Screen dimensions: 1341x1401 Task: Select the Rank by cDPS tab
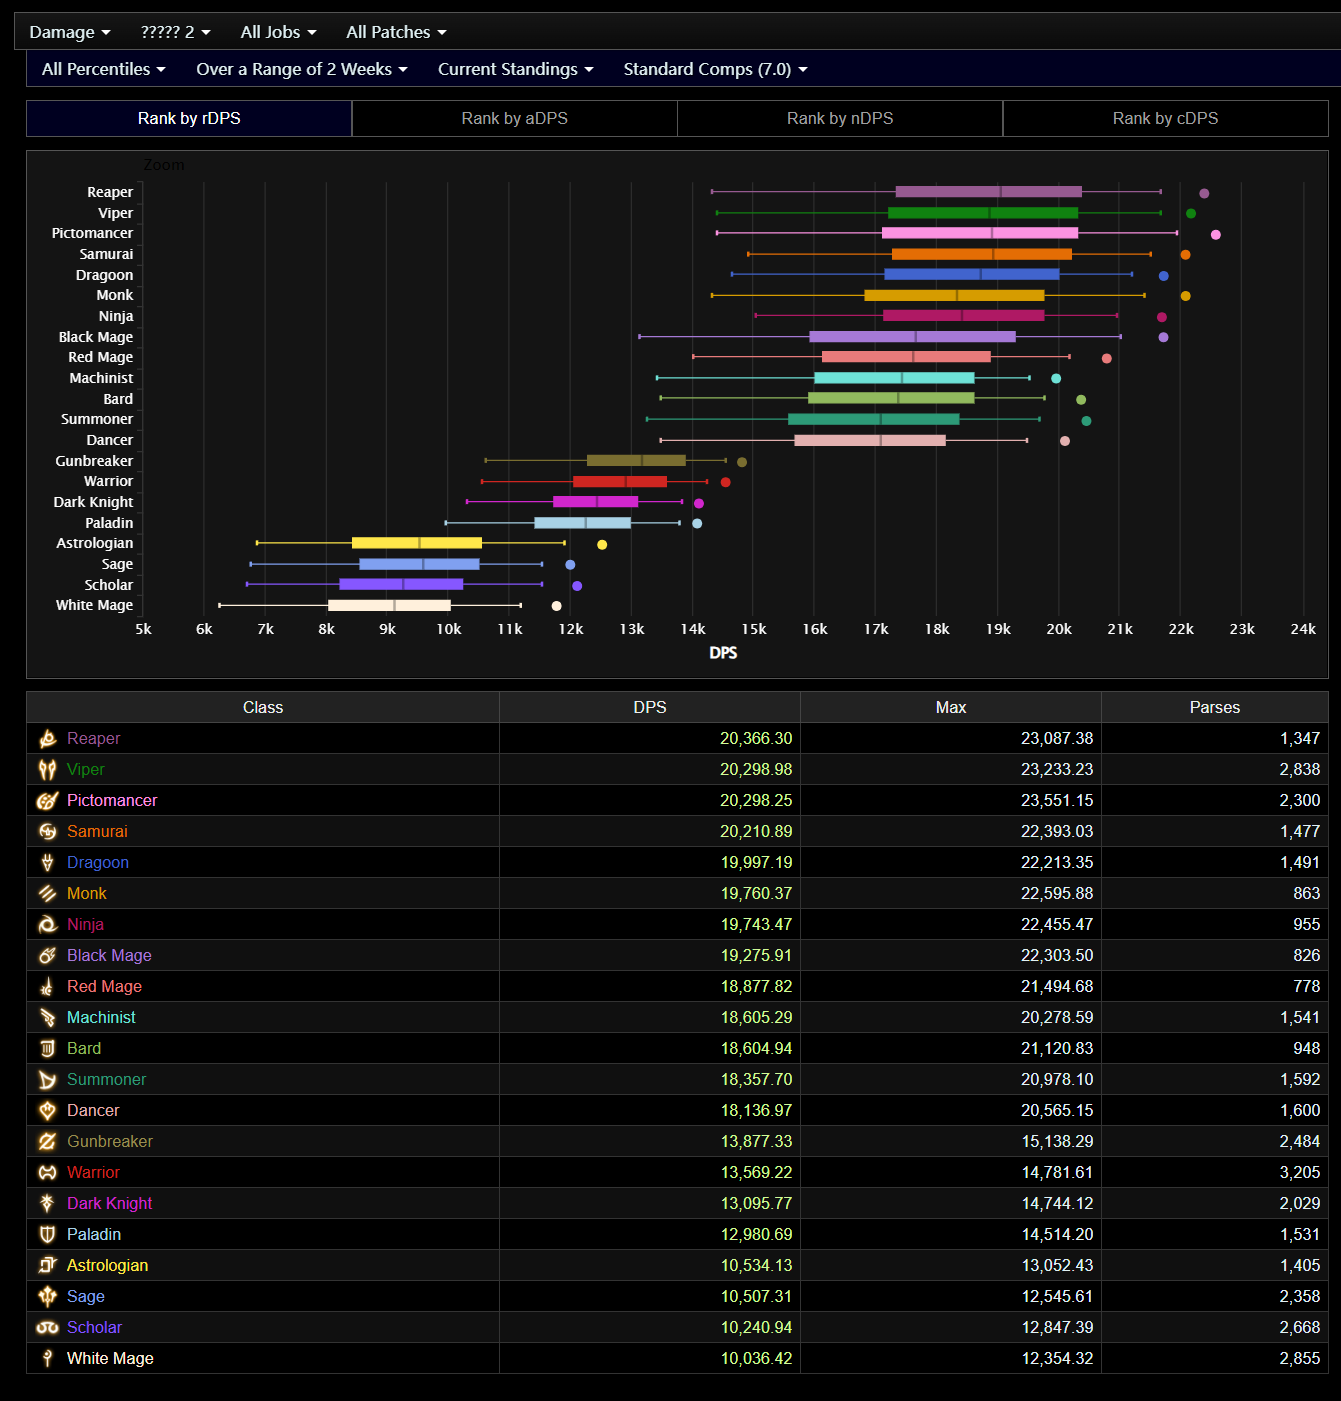click(x=1165, y=118)
